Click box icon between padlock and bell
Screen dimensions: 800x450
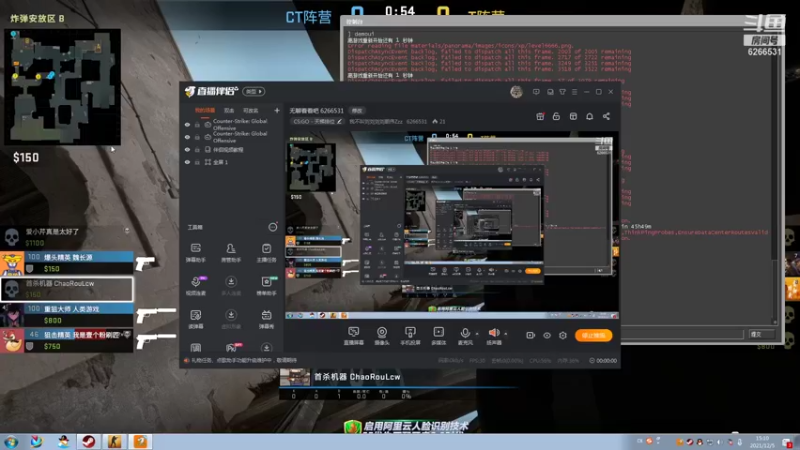click(573, 116)
